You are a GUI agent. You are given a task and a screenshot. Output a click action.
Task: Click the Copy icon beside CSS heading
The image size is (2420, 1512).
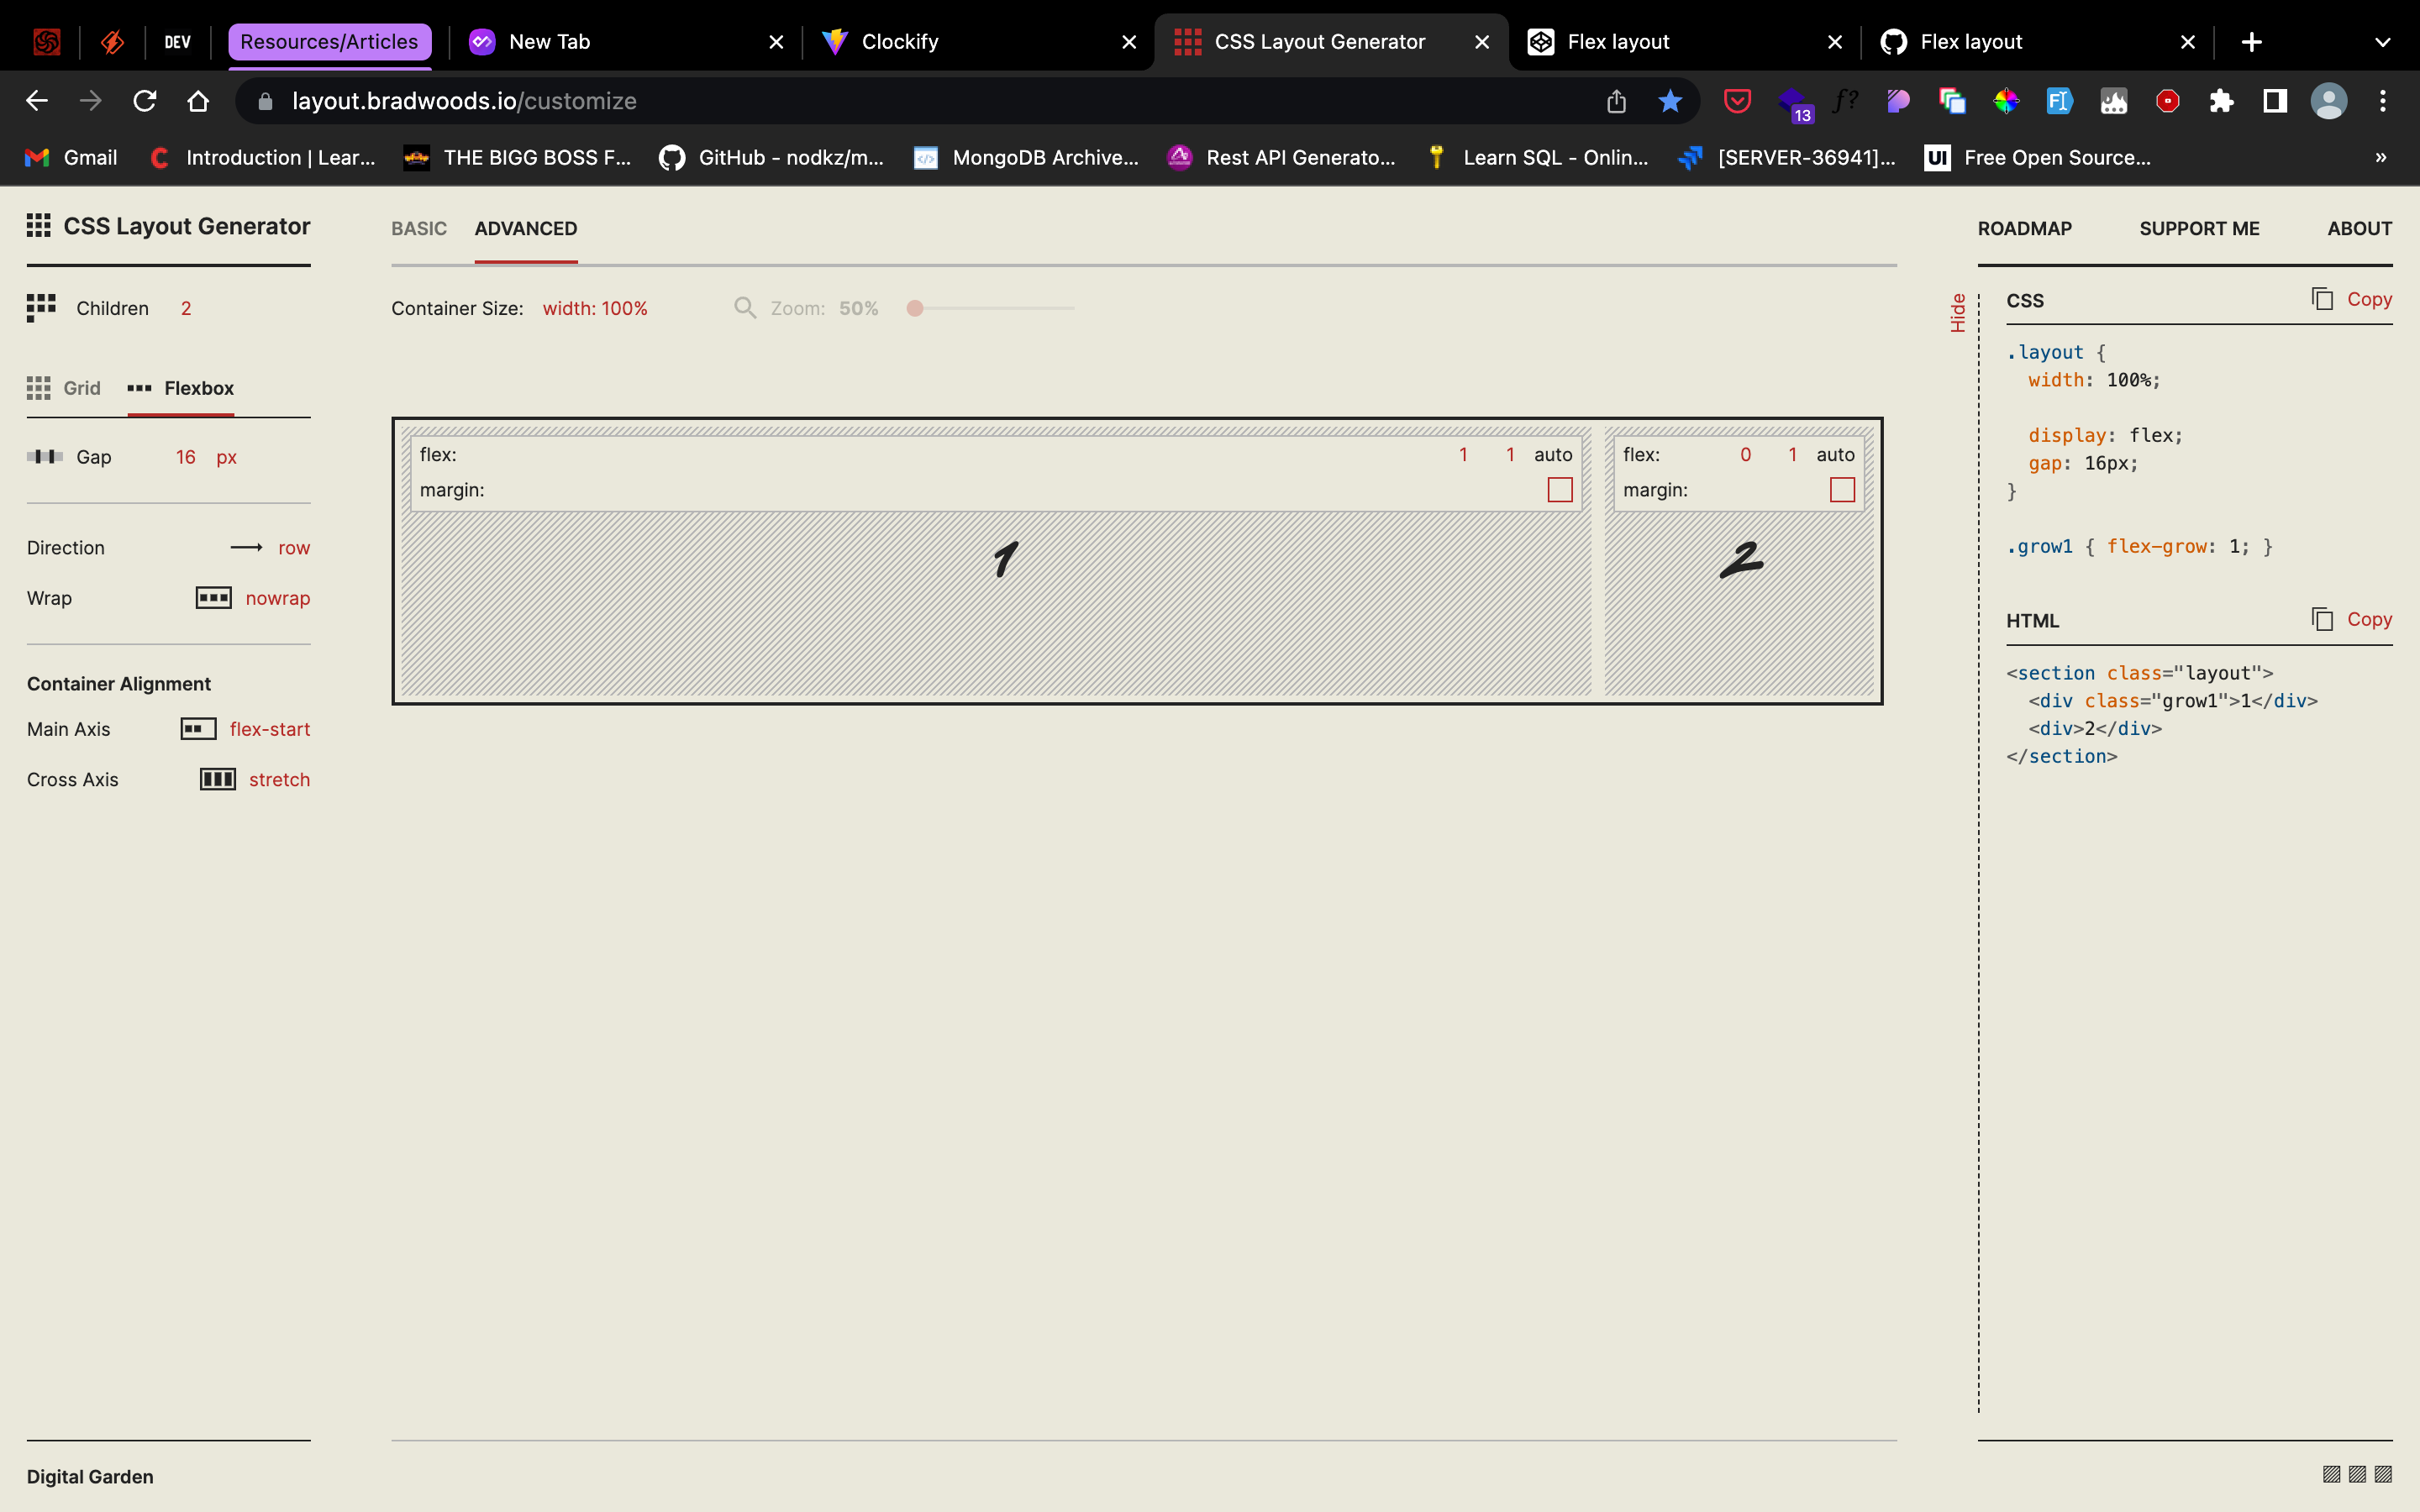pos(2322,298)
